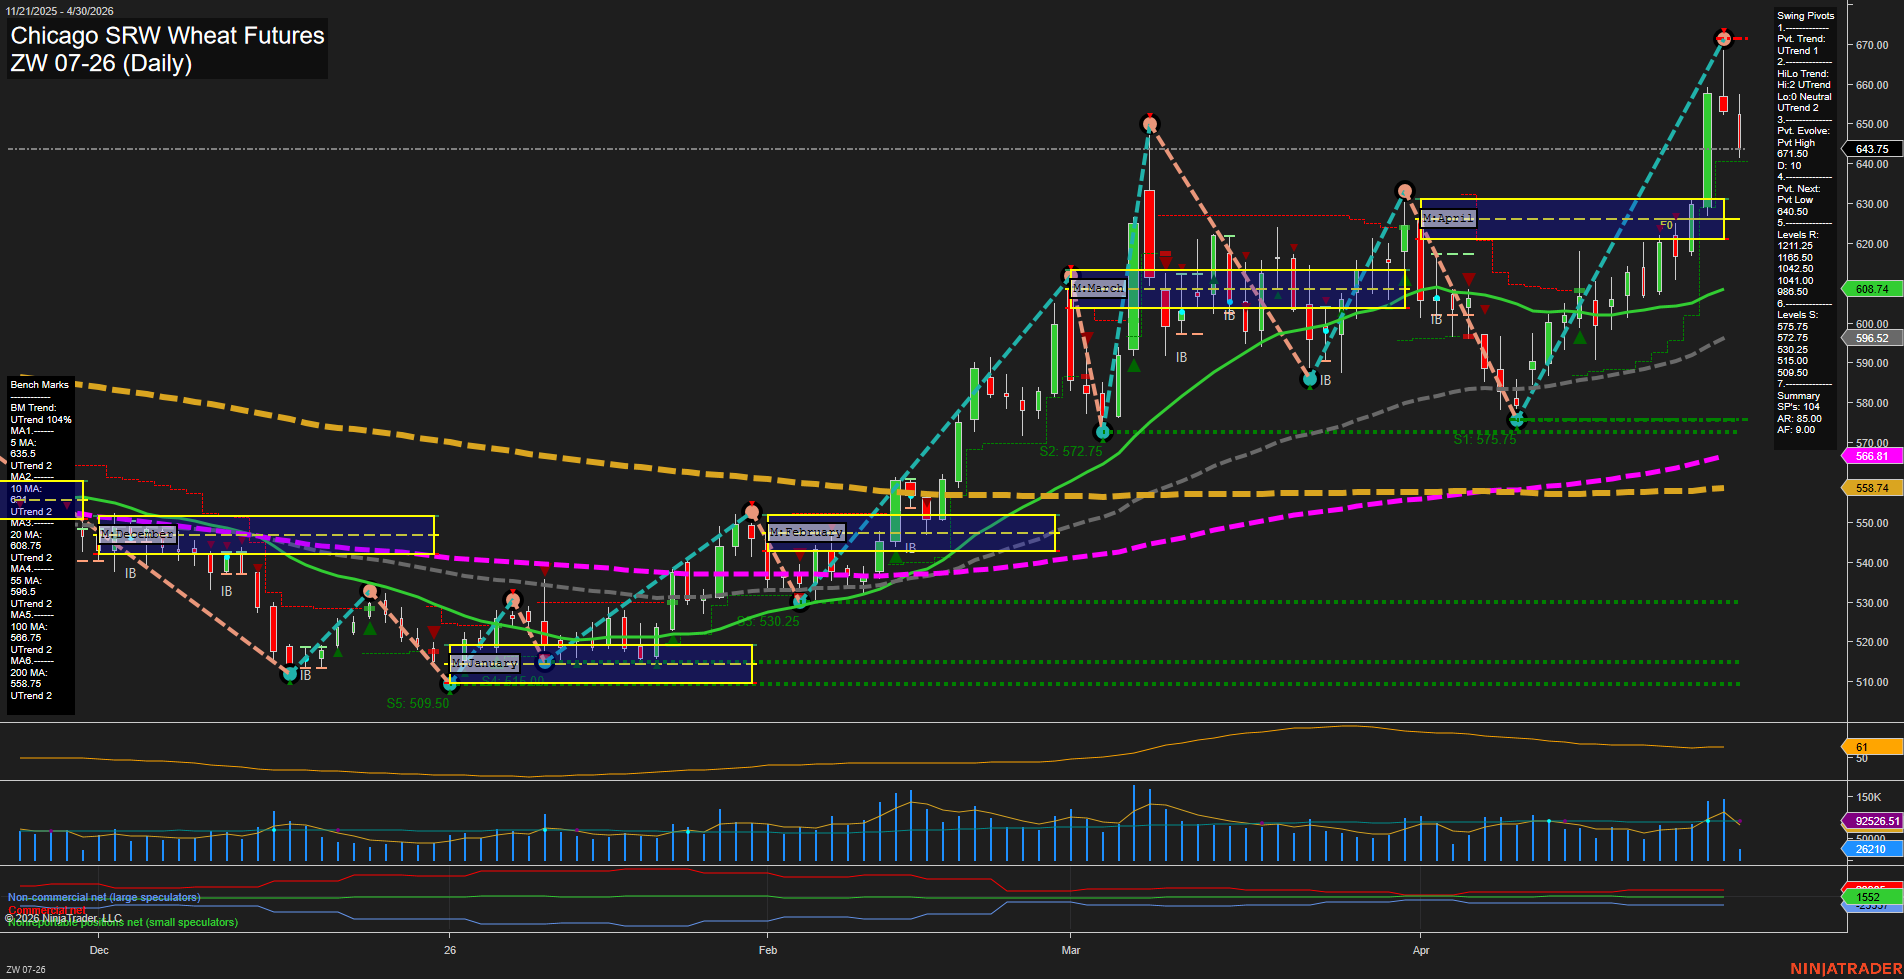Select the swing high pivot marker at the chart's top peak
The image size is (1904, 979).
pos(1725,39)
